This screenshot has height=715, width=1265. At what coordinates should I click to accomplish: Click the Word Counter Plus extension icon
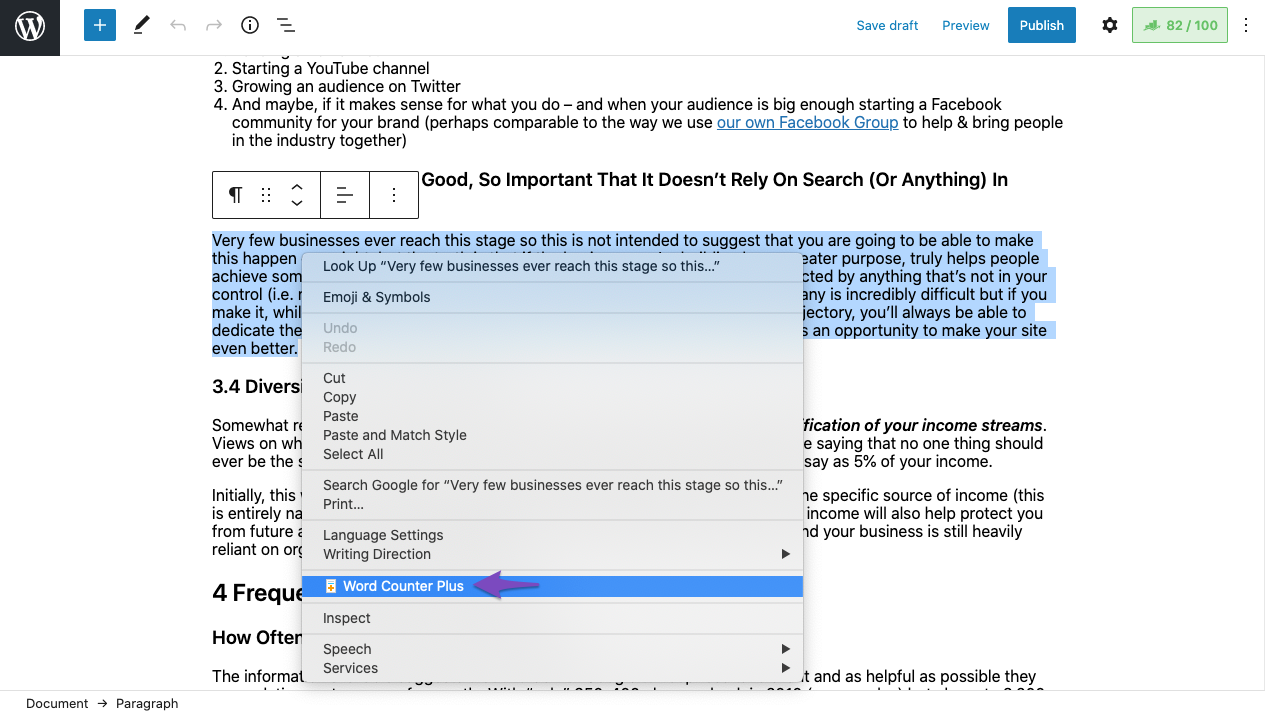pos(331,586)
